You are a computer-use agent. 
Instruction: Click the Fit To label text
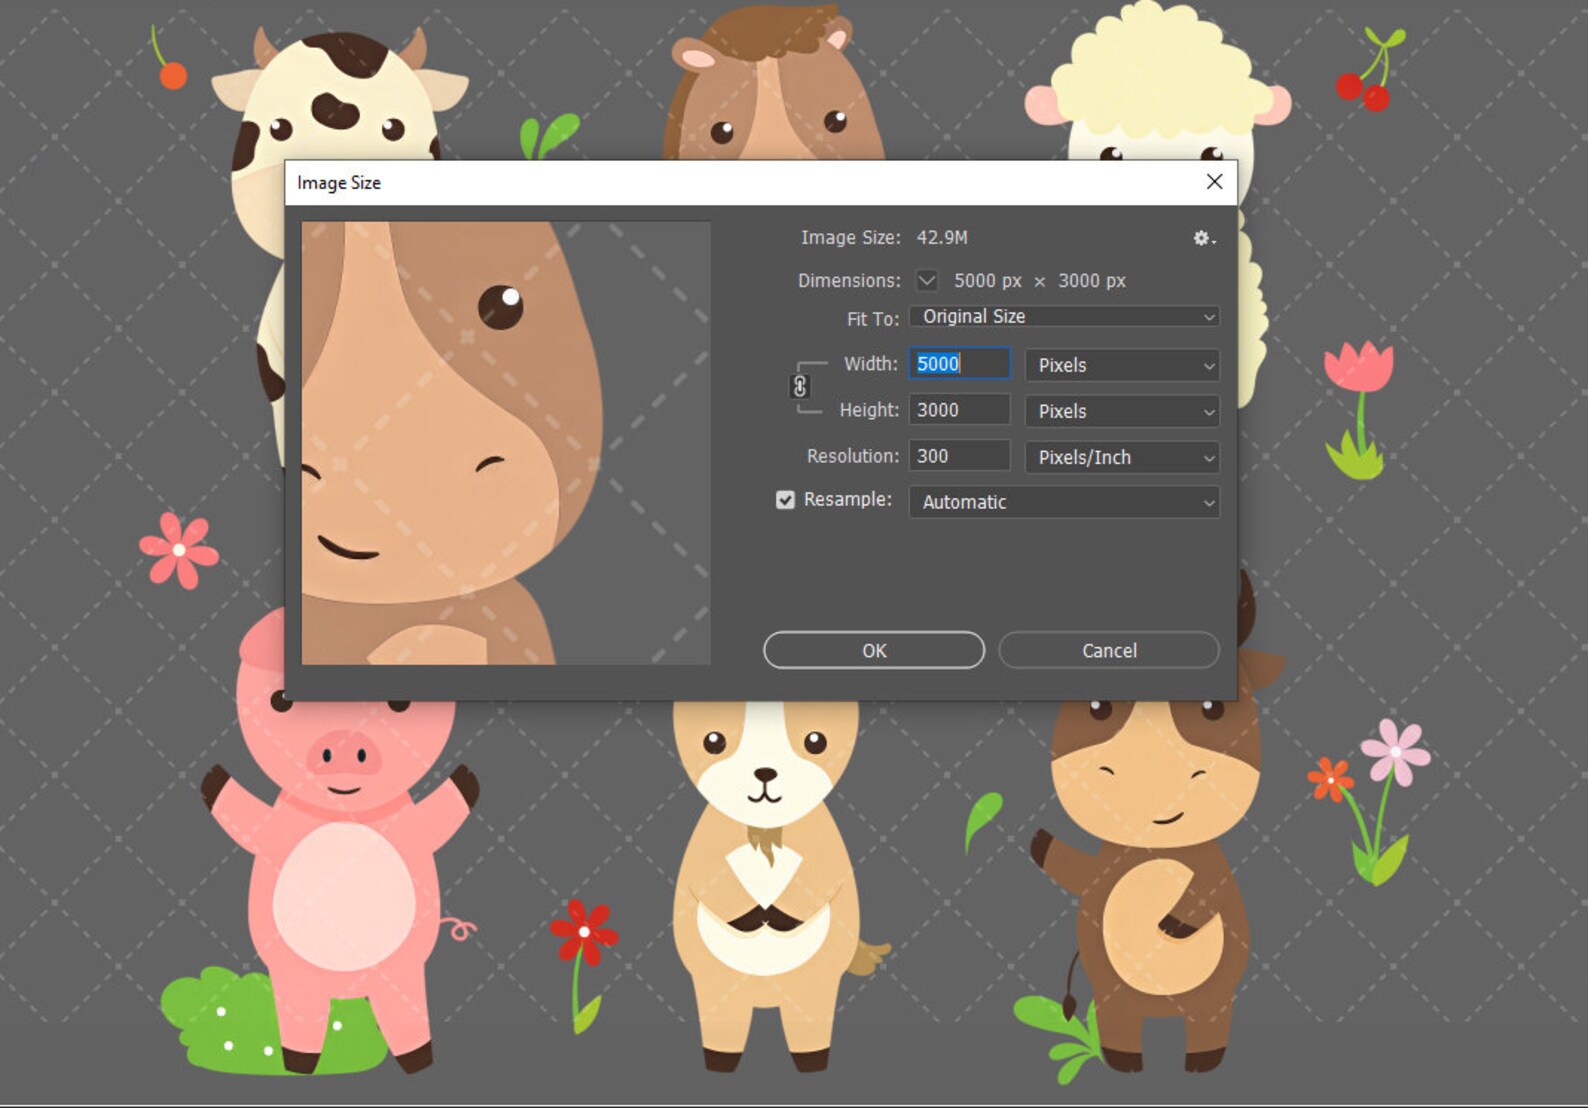873,319
